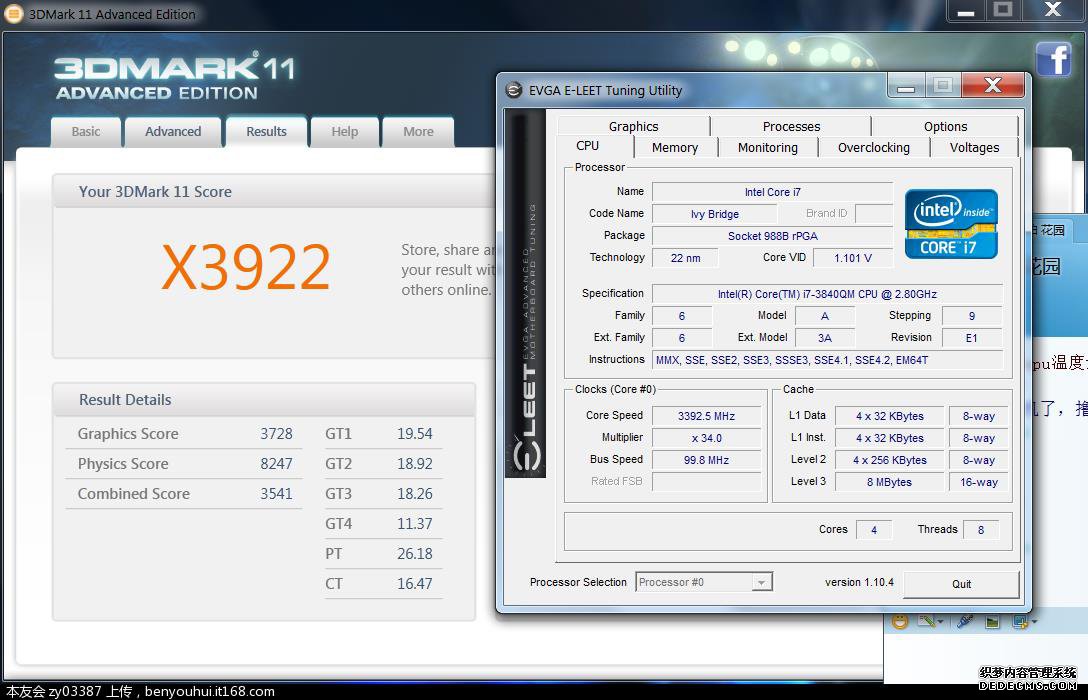This screenshot has width=1088, height=700.
Task: Click the screenshot capture icon
Action: [1020, 622]
